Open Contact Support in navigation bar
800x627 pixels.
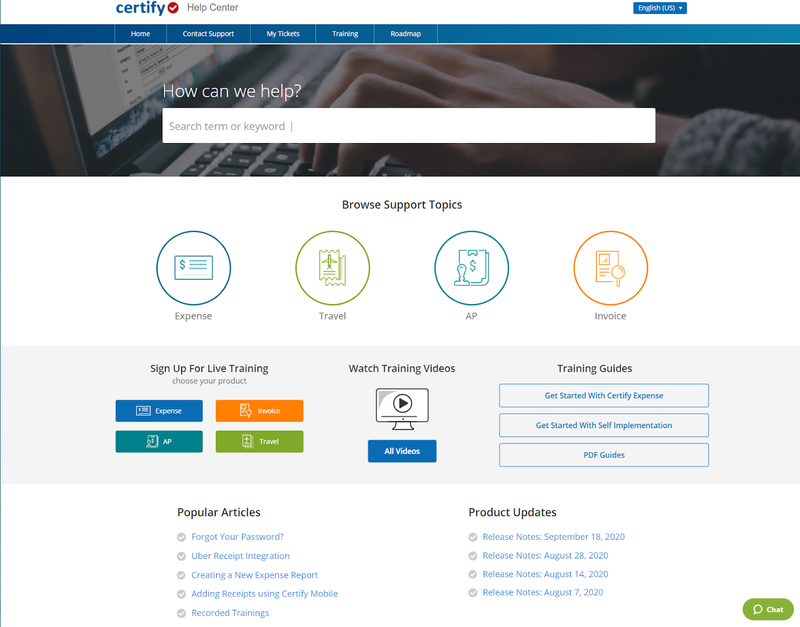click(208, 34)
